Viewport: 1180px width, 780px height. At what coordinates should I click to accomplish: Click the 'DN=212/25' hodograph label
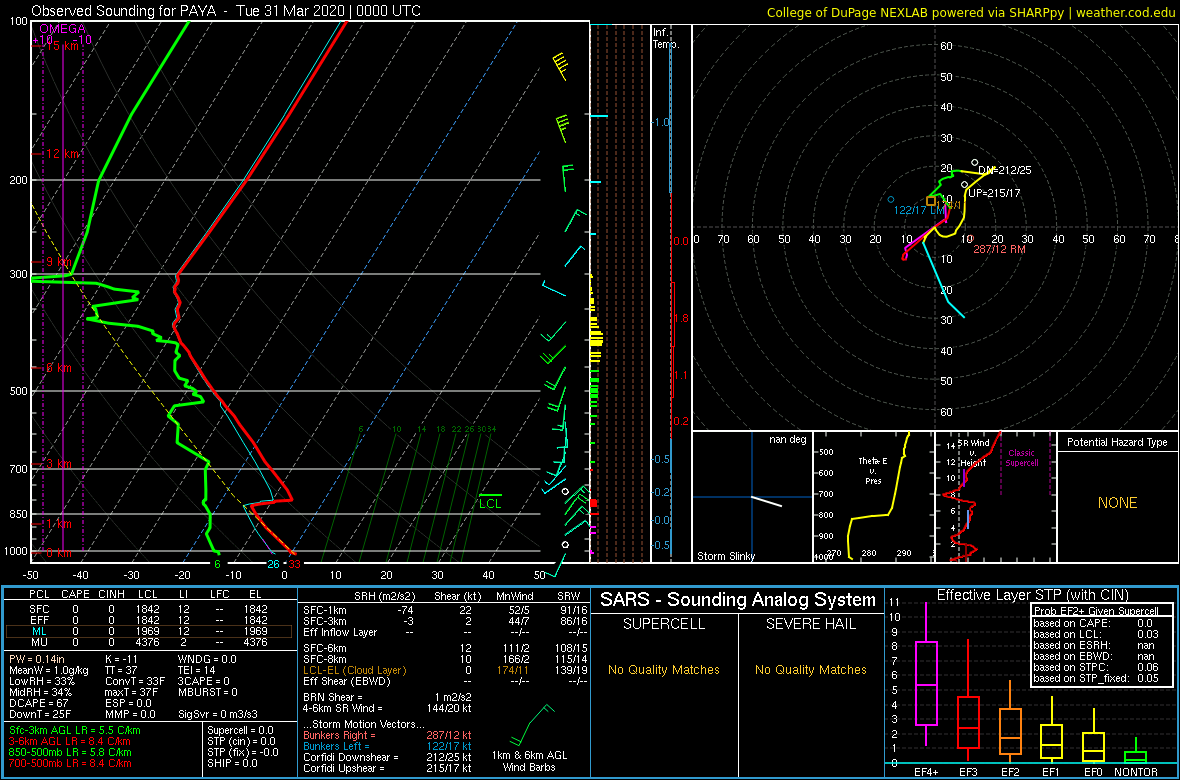pos(1005,171)
